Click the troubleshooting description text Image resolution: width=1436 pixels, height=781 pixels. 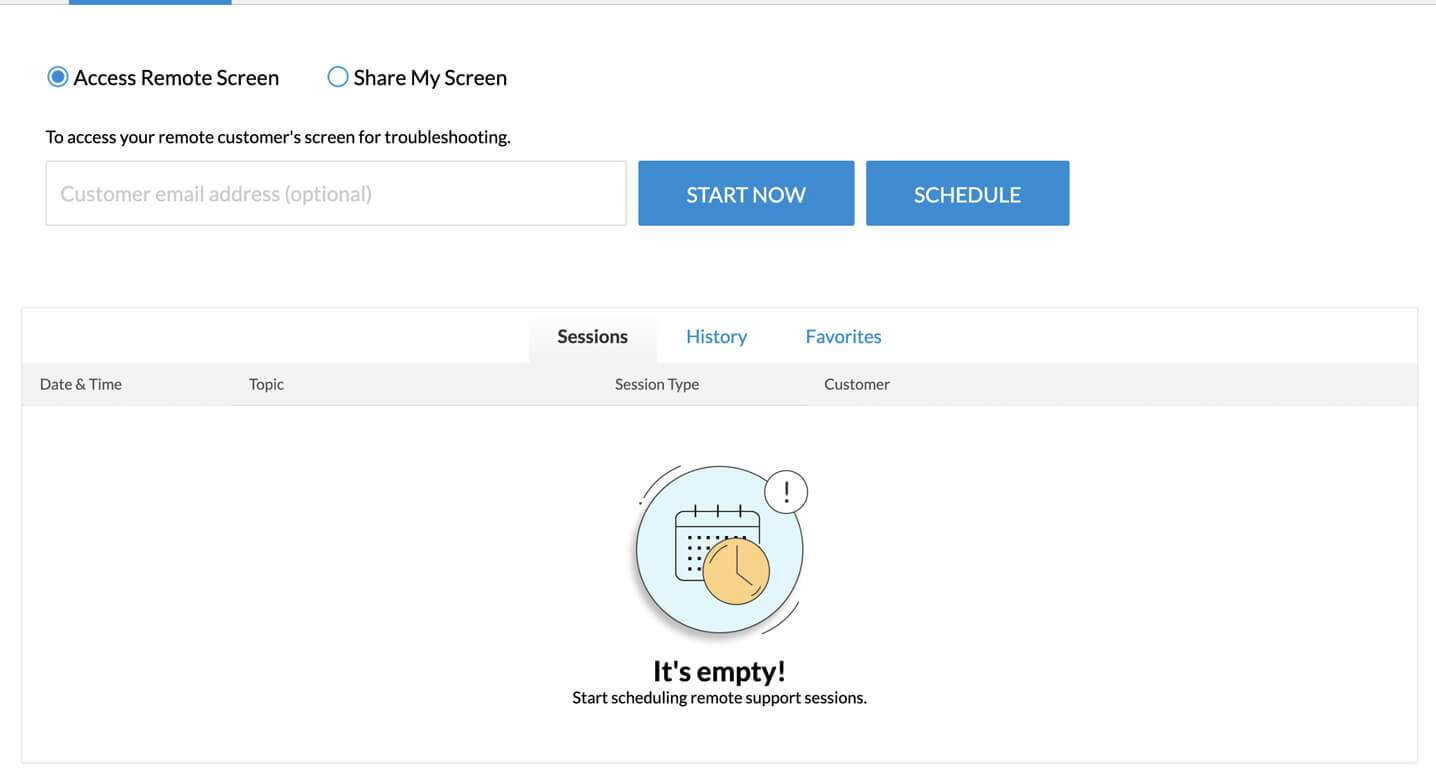pos(278,137)
